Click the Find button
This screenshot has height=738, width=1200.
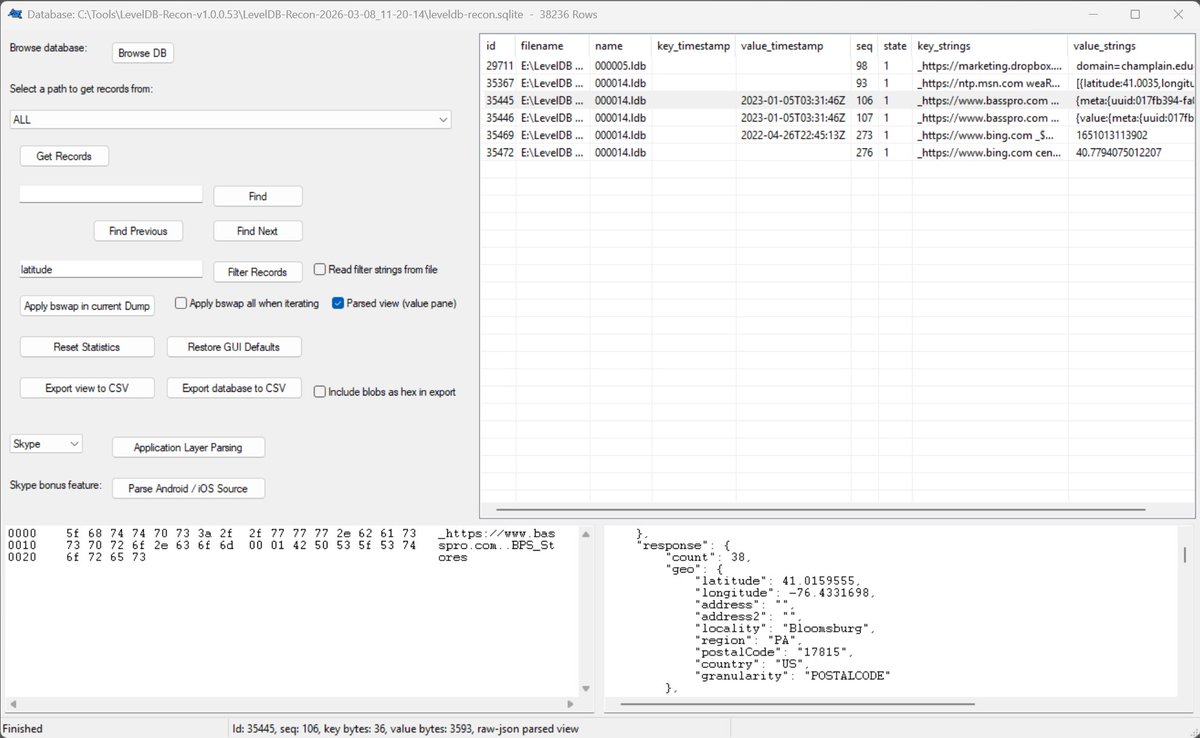pos(258,196)
